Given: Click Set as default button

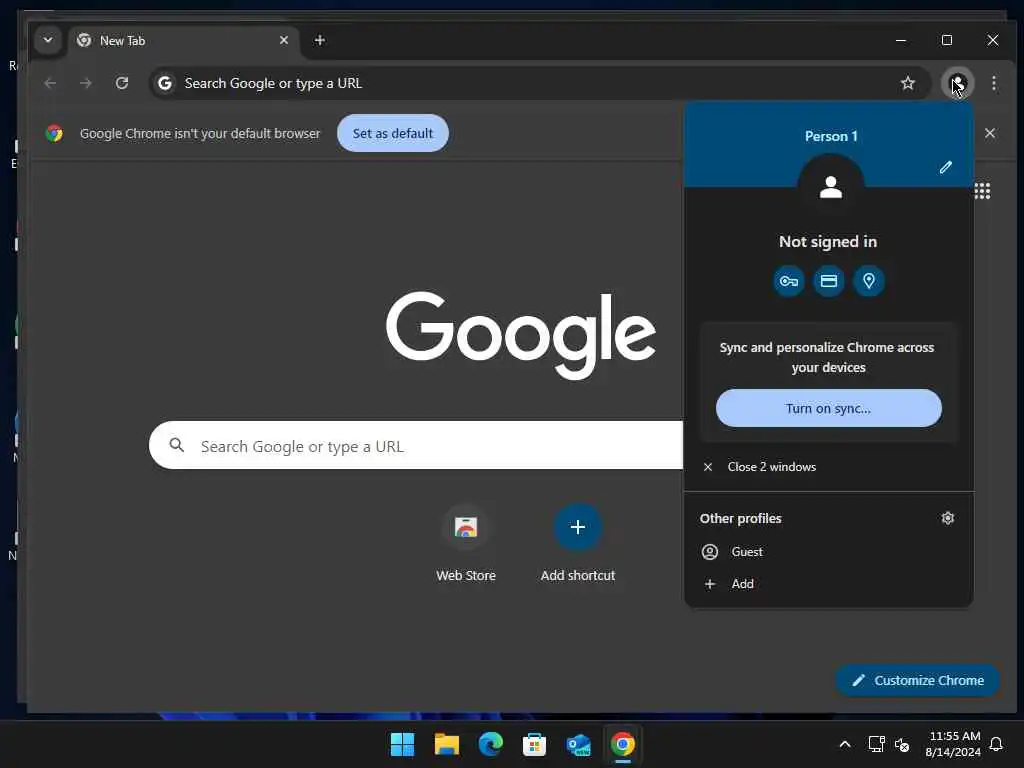Looking at the screenshot, I should [x=392, y=133].
